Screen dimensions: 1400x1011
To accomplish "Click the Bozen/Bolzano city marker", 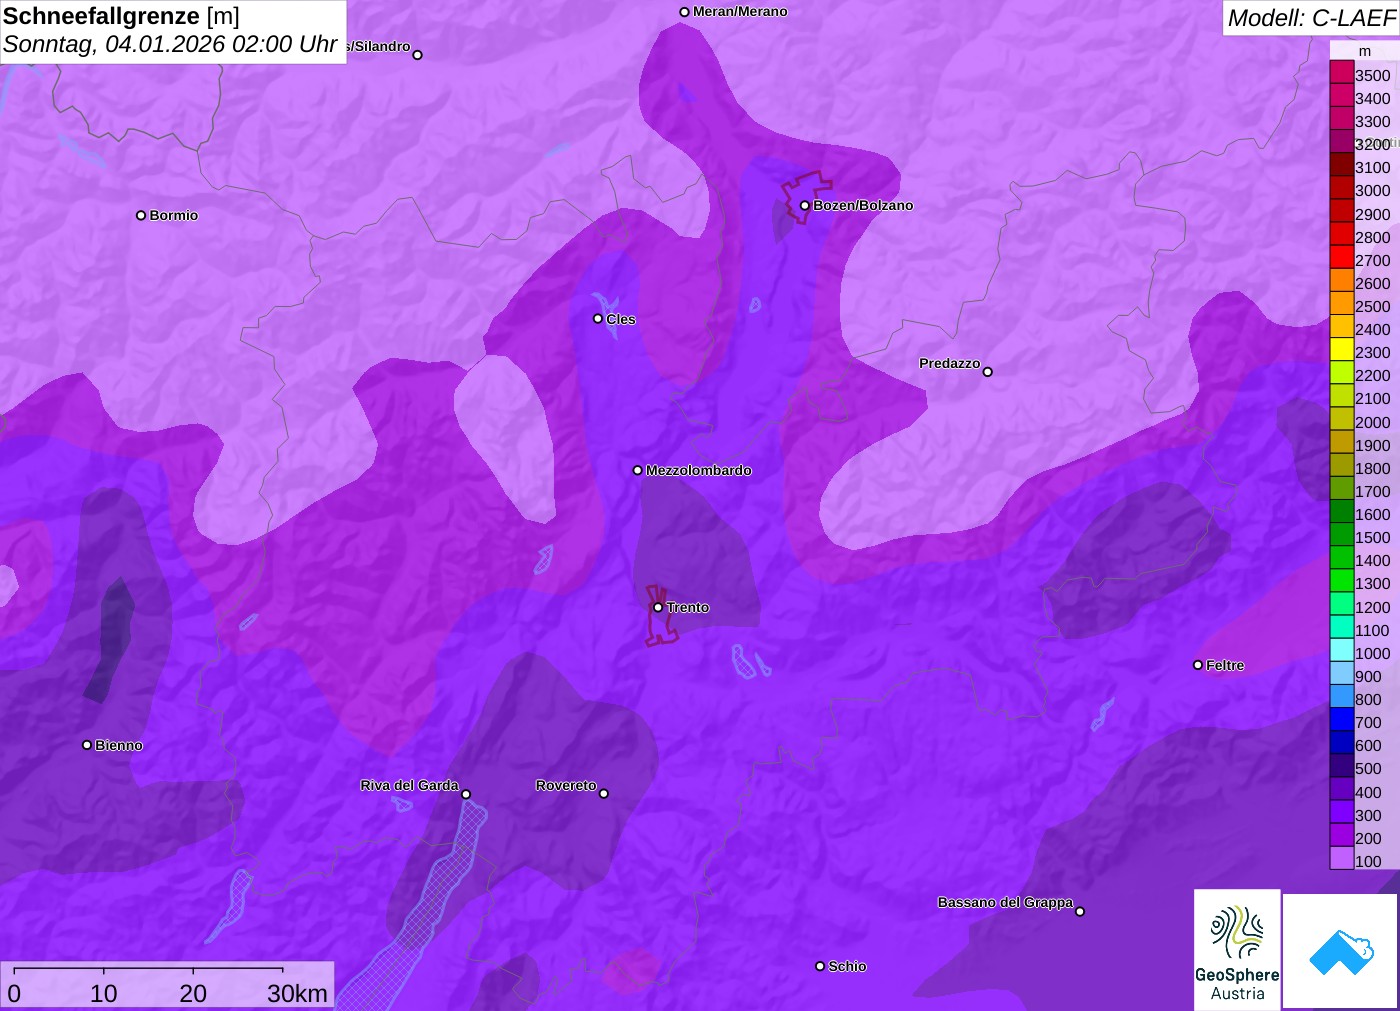I will click(x=804, y=205).
